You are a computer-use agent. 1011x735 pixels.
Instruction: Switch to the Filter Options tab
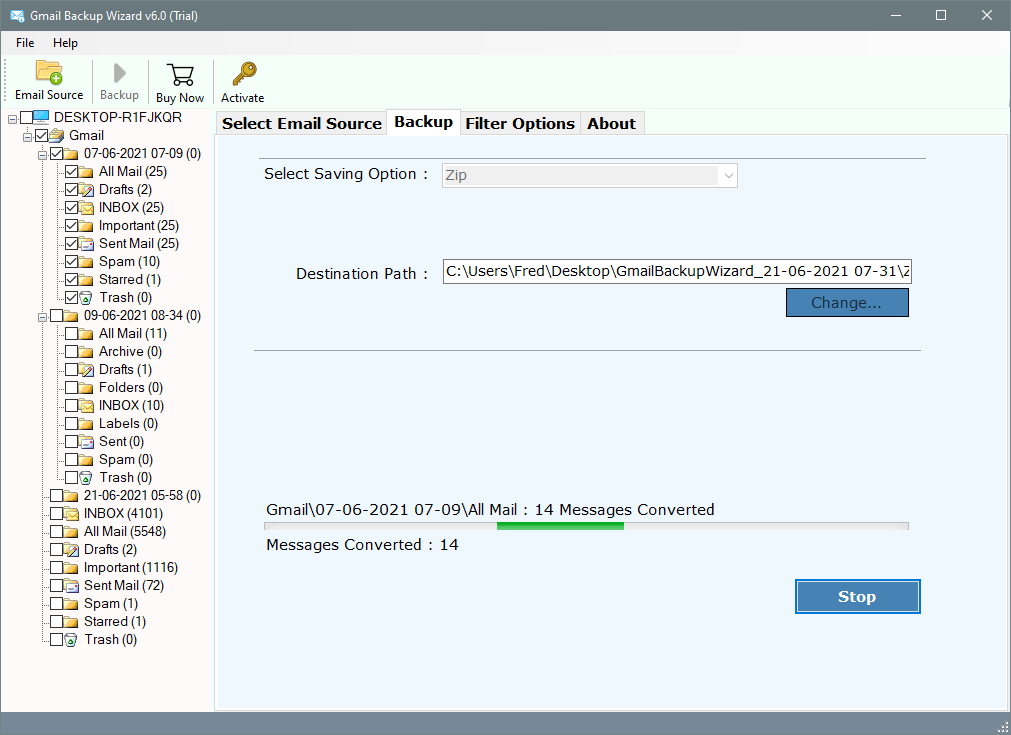[x=520, y=123]
